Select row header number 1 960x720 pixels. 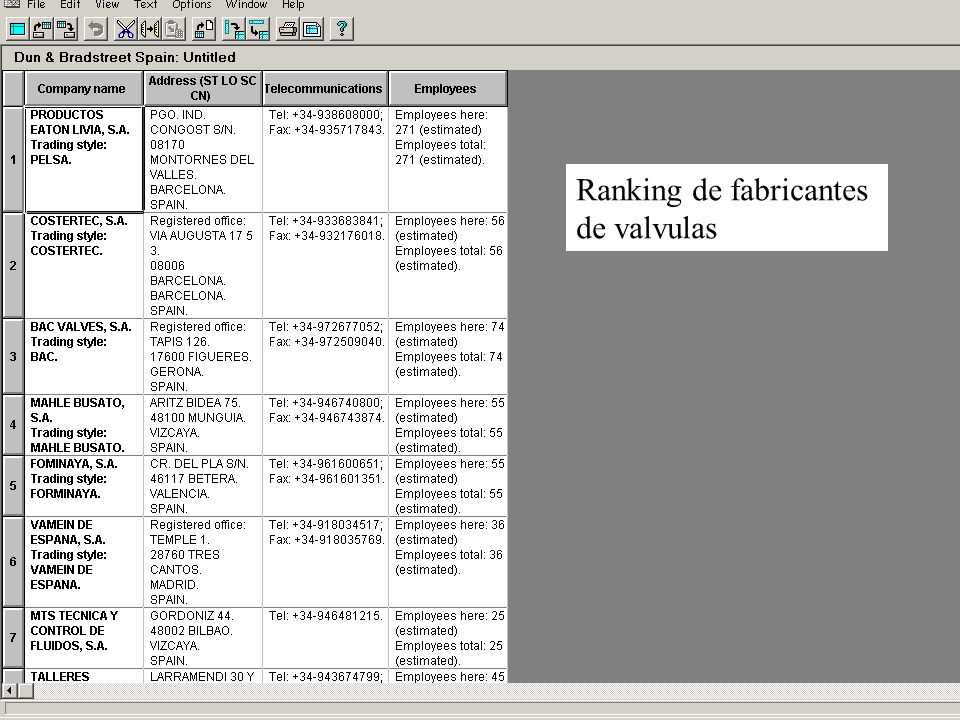pyautogui.click(x=13, y=159)
